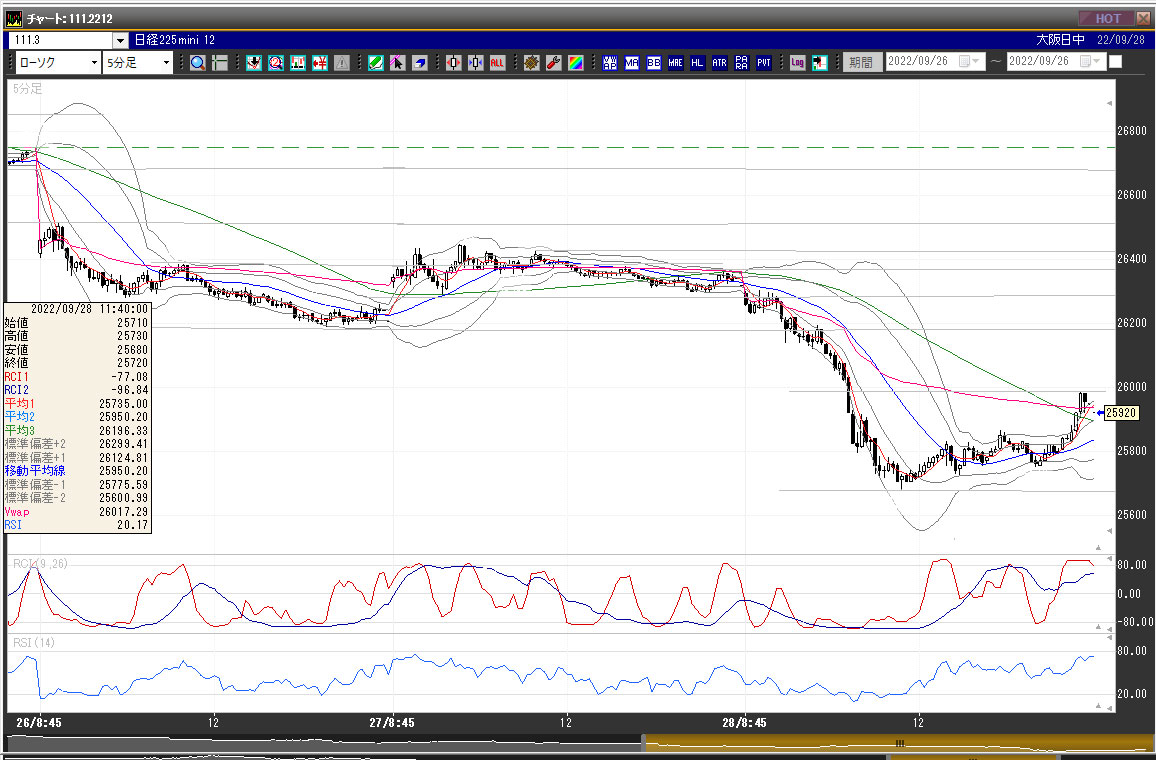Click the 平均3 row in data box
The image size is (1156, 760).
77,430
